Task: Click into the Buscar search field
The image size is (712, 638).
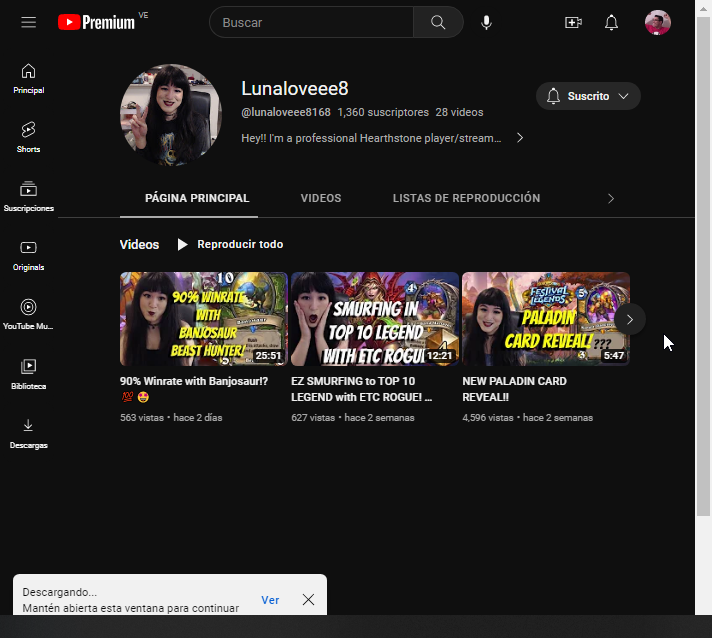Action: coord(312,22)
